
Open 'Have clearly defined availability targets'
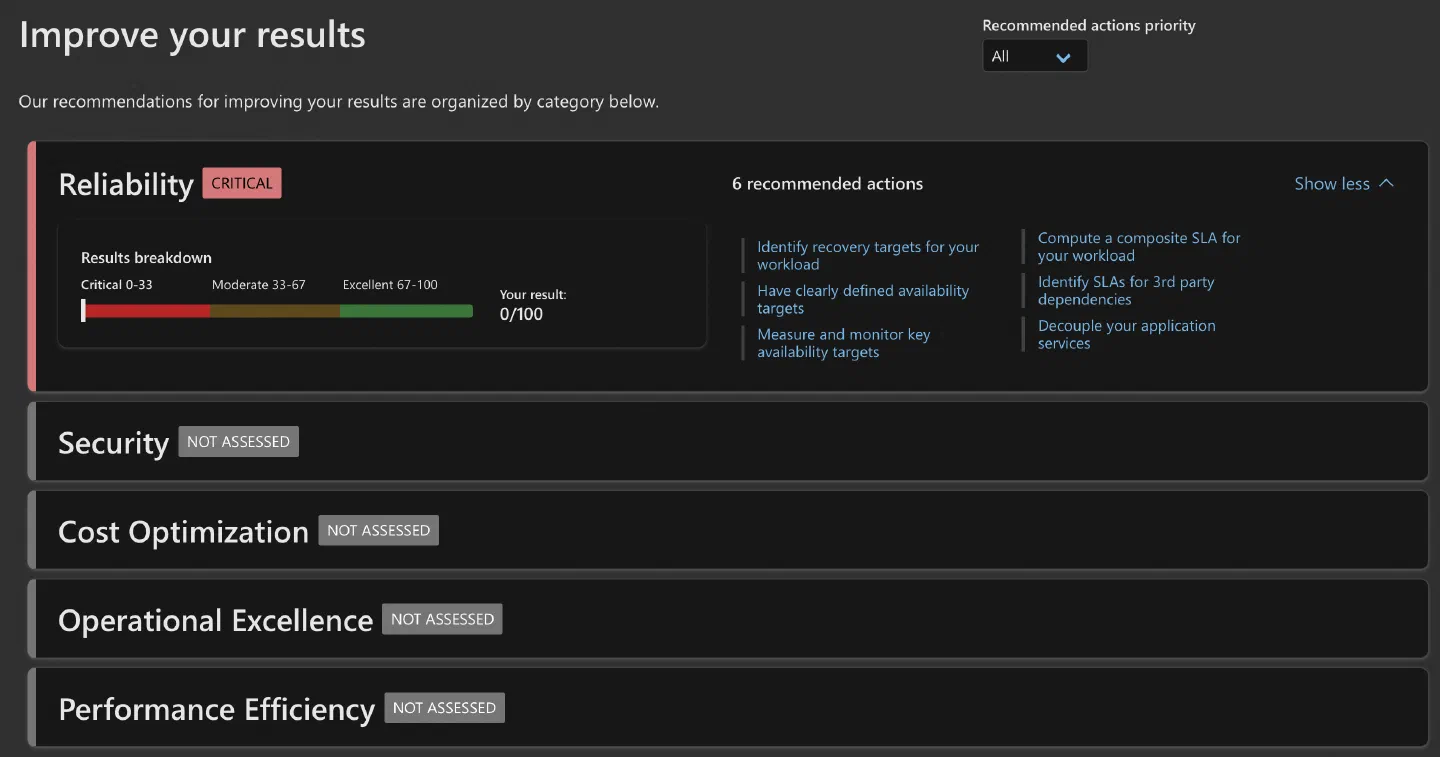tap(863, 300)
